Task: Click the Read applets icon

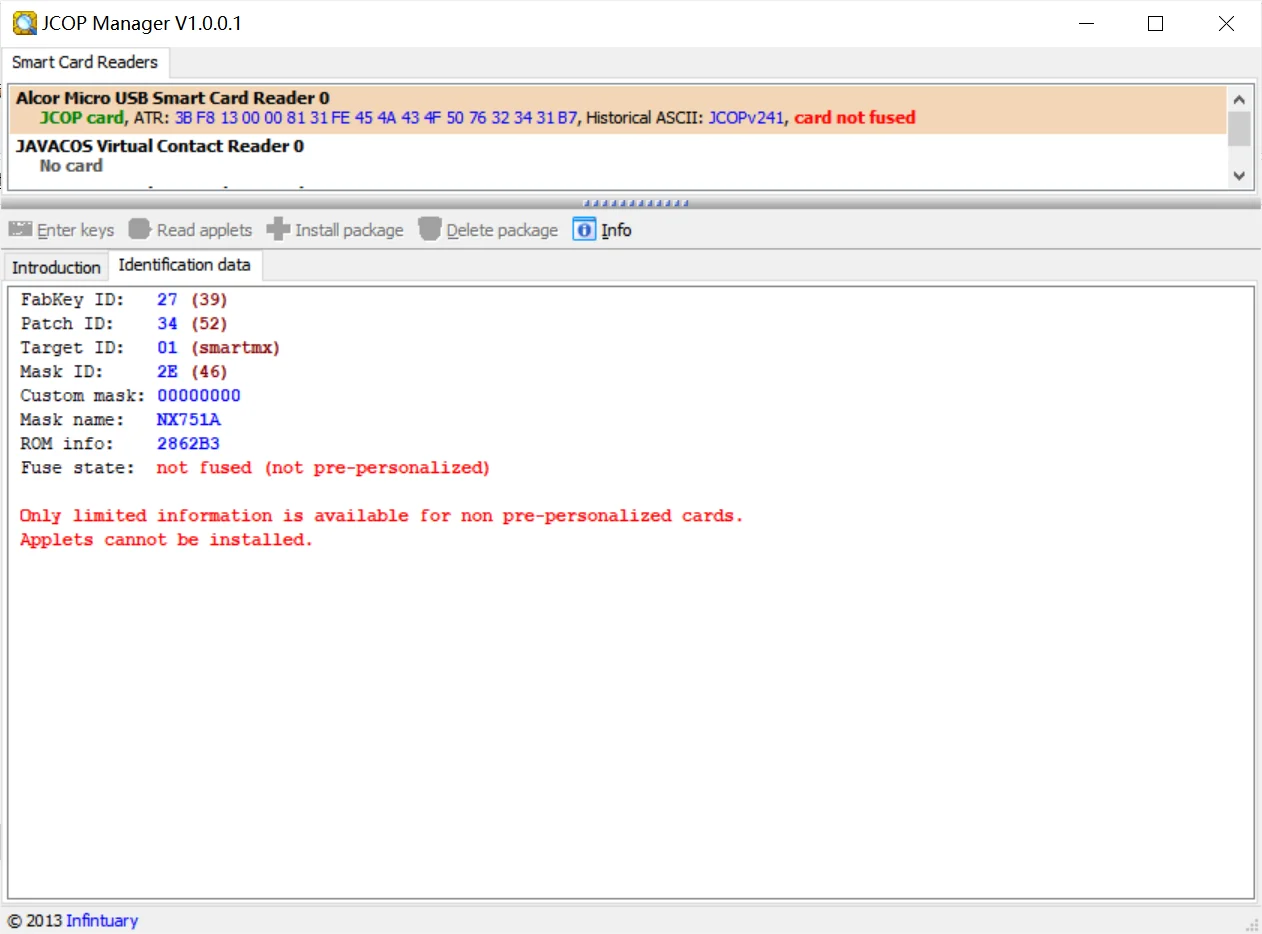Action: coord(139,230)
